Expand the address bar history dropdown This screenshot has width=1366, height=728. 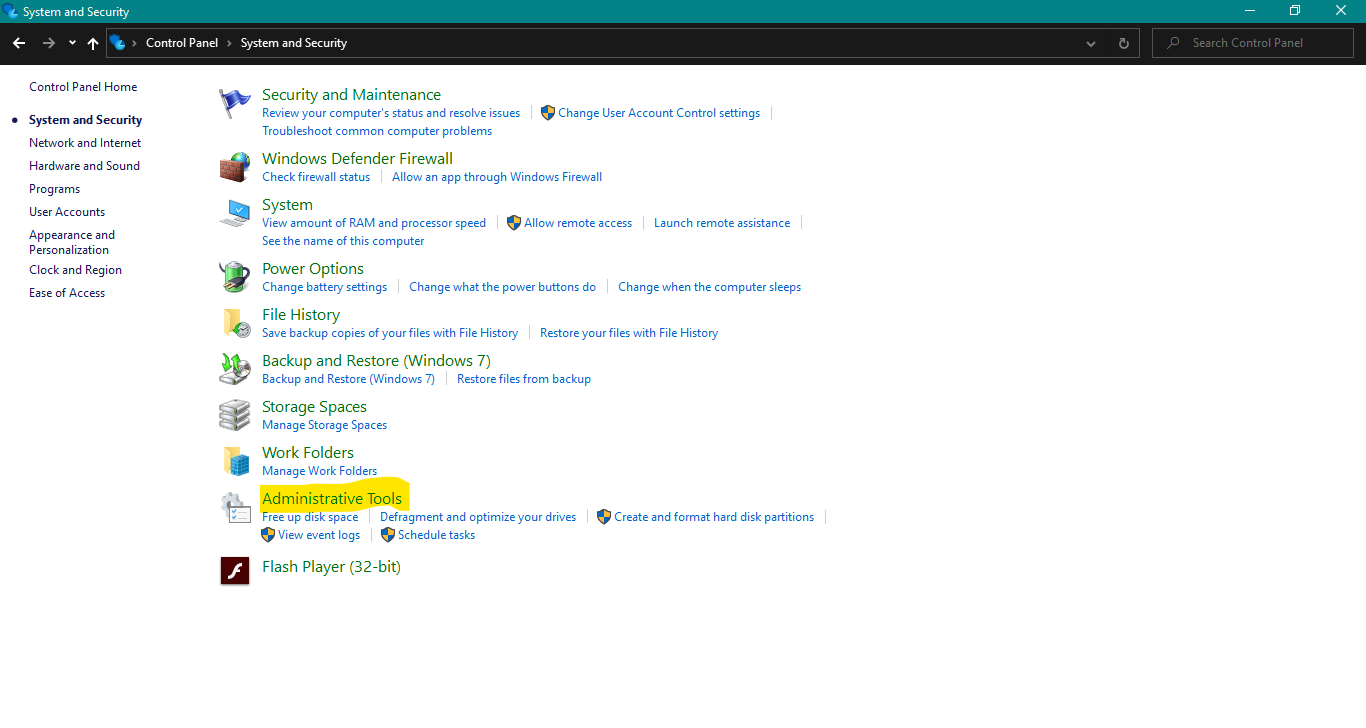tap(1091, 43)
